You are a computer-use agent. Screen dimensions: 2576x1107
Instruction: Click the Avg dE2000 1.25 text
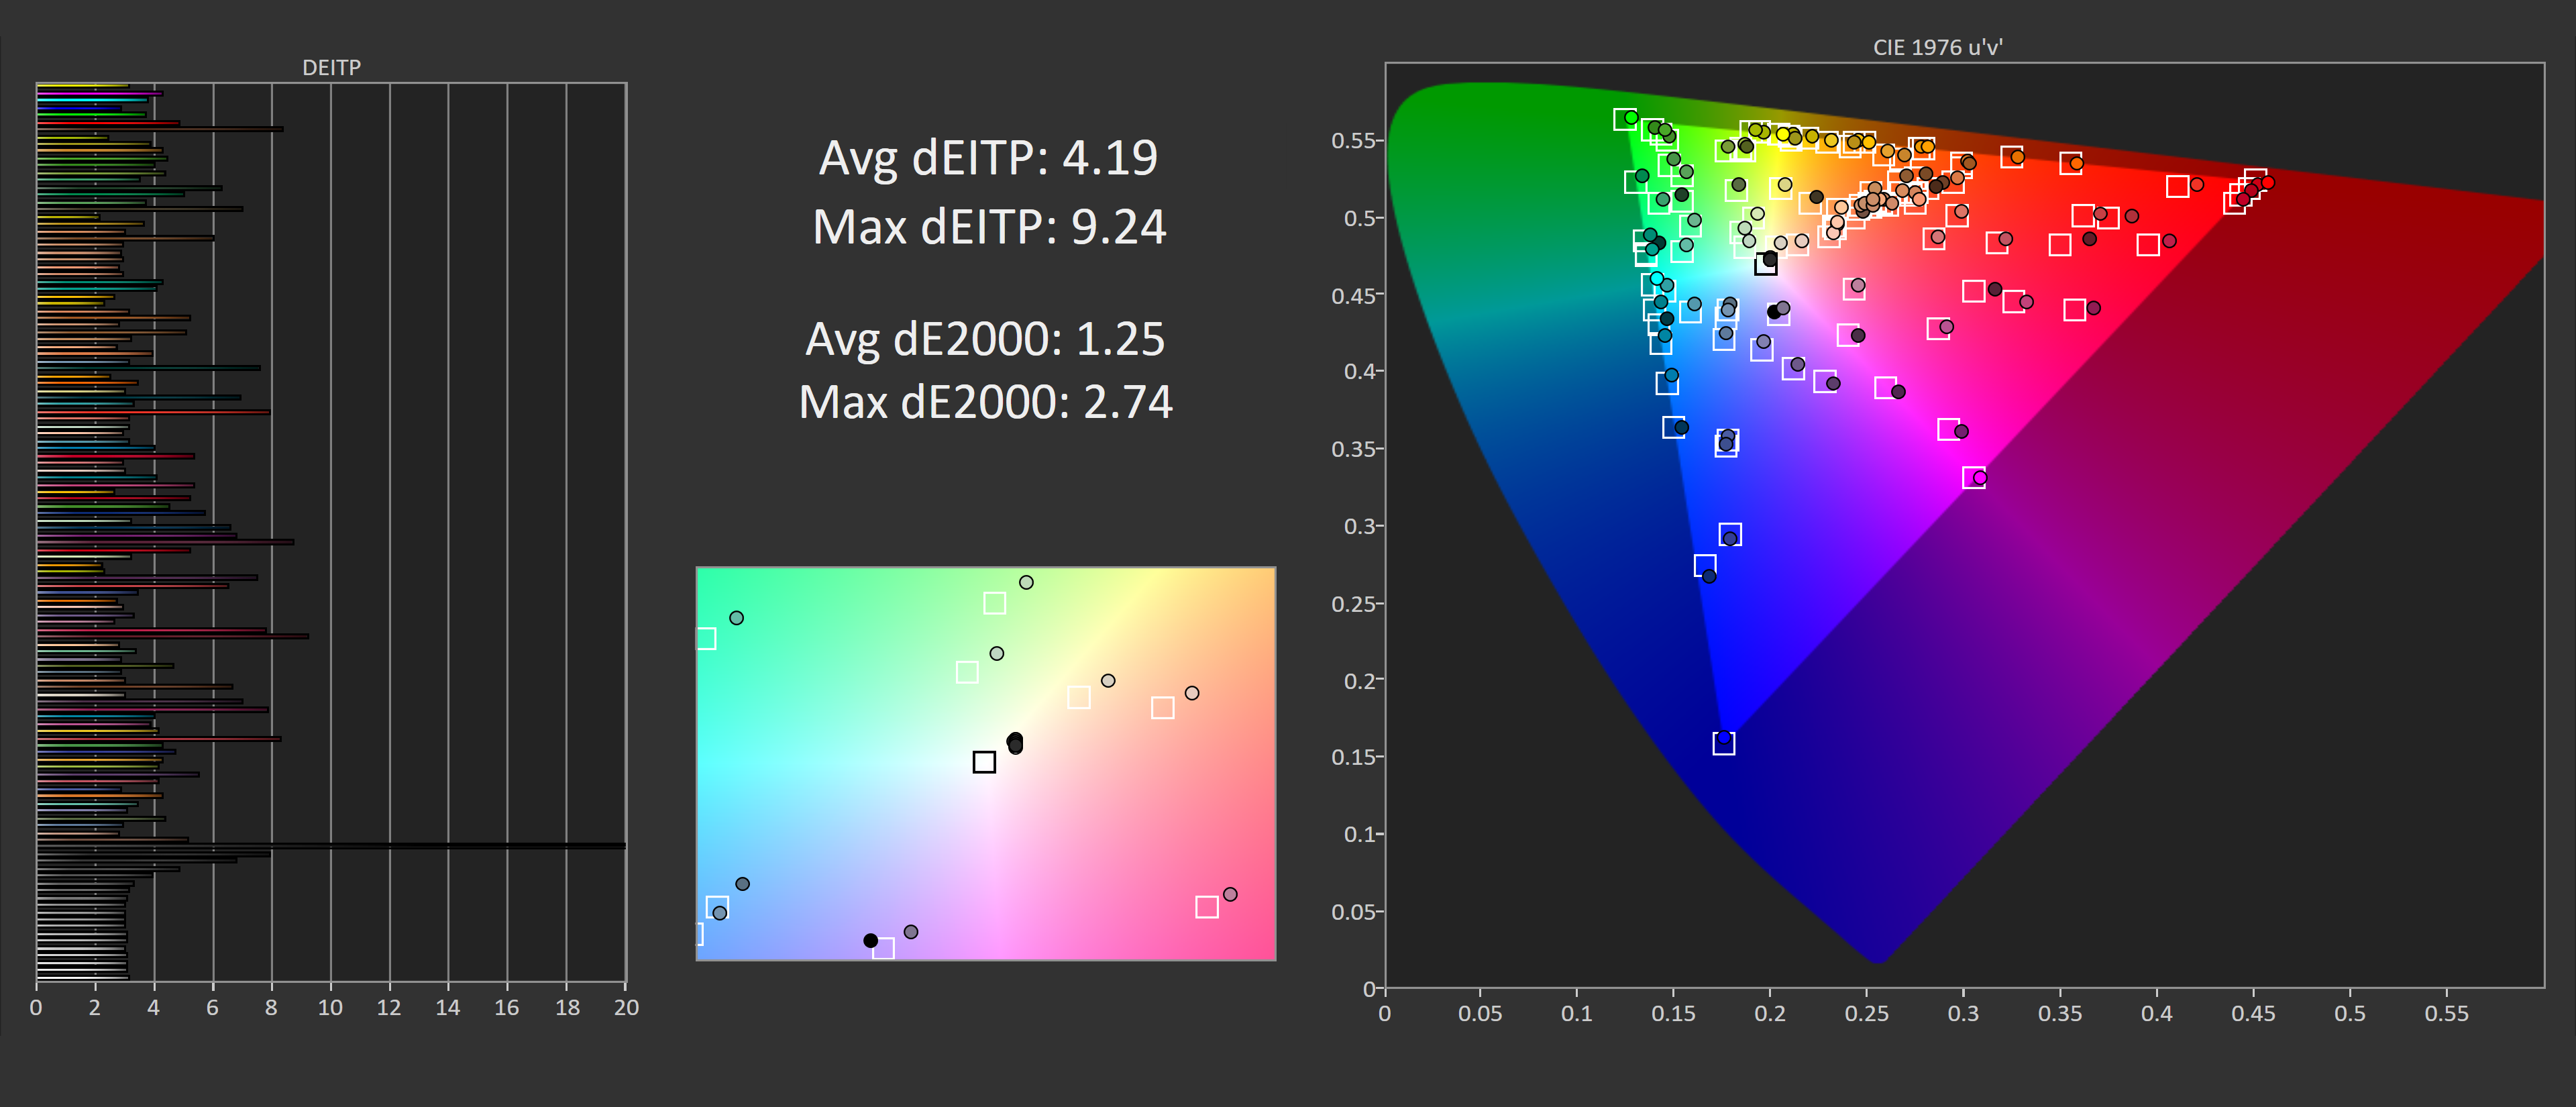[x=985, y=339]
